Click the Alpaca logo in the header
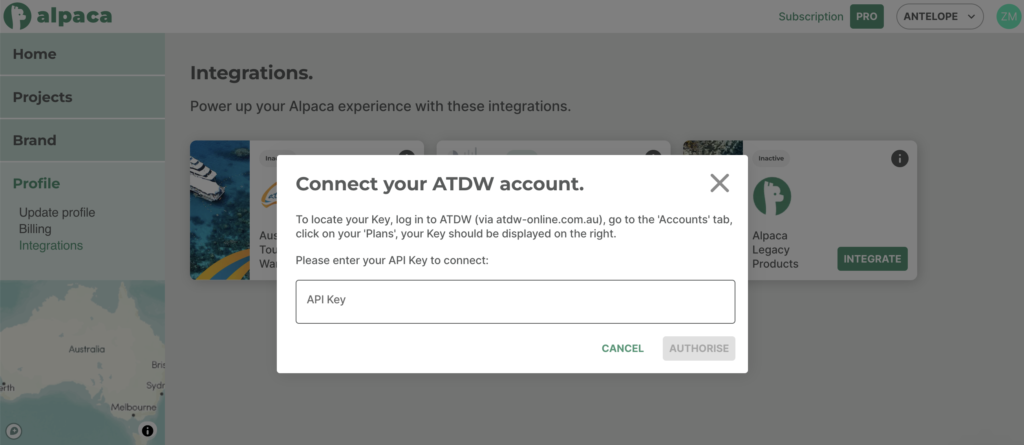The image size is (1024, 445). point(57,16)
